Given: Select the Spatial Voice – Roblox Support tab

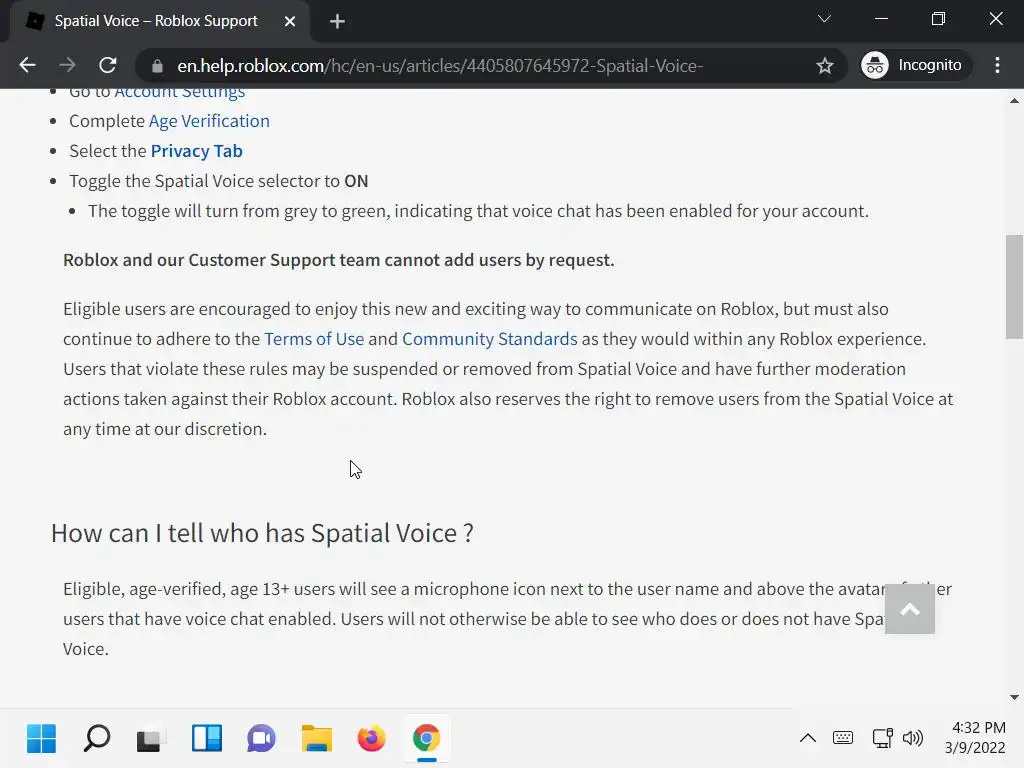Looking at the screenshot, I should pos(156,21).
